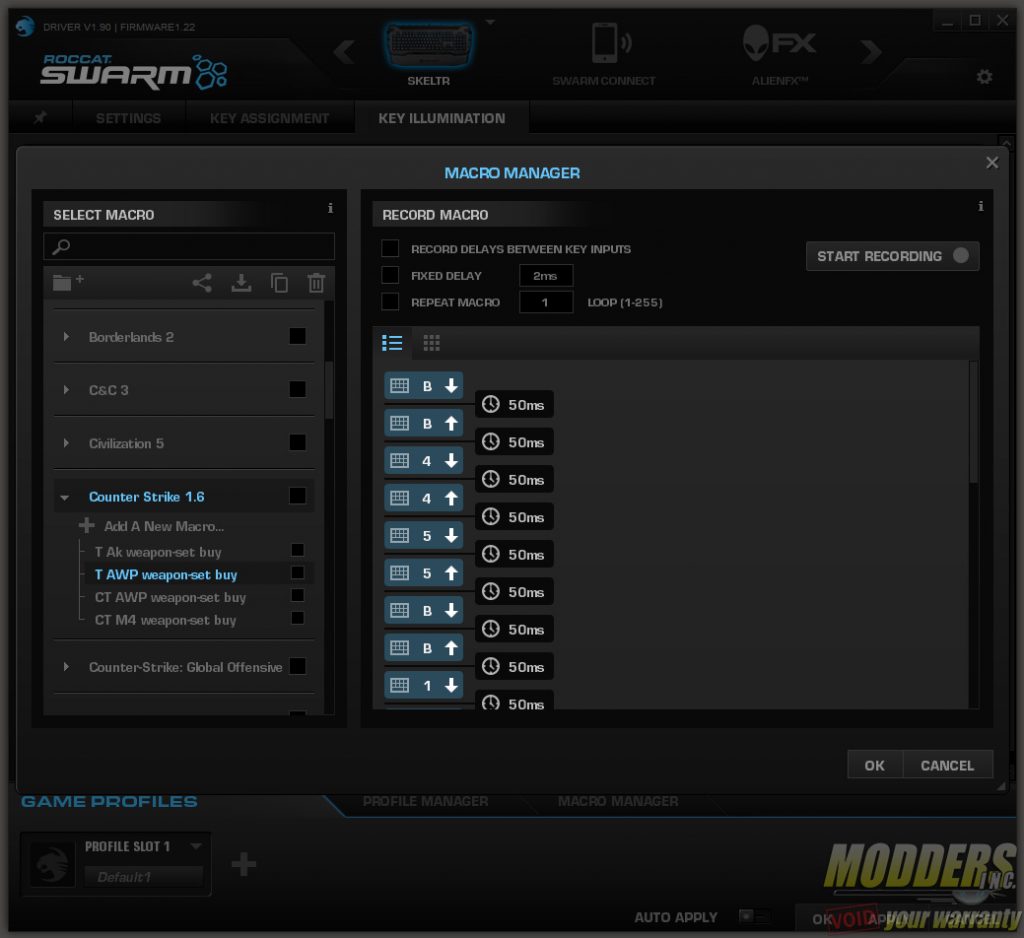The width and height of the screenshot is (1024, 938).
Task: Switch to the Profile Manager tab
Action: [x=425, y=801]
